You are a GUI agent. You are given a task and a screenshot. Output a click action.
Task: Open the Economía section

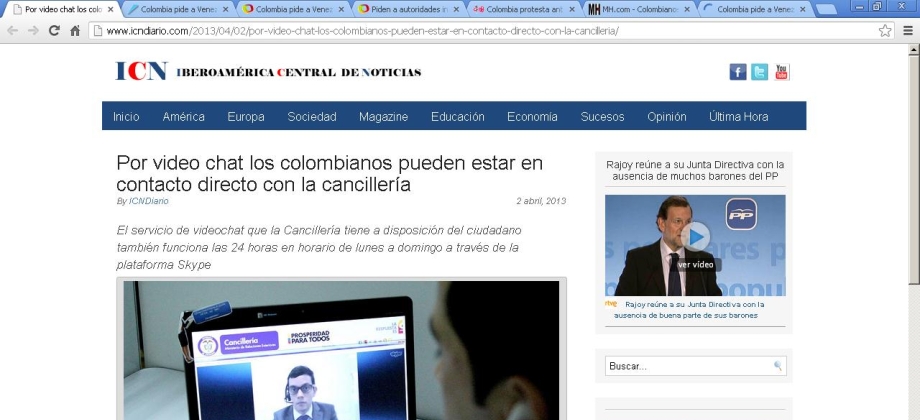[532, 117]
